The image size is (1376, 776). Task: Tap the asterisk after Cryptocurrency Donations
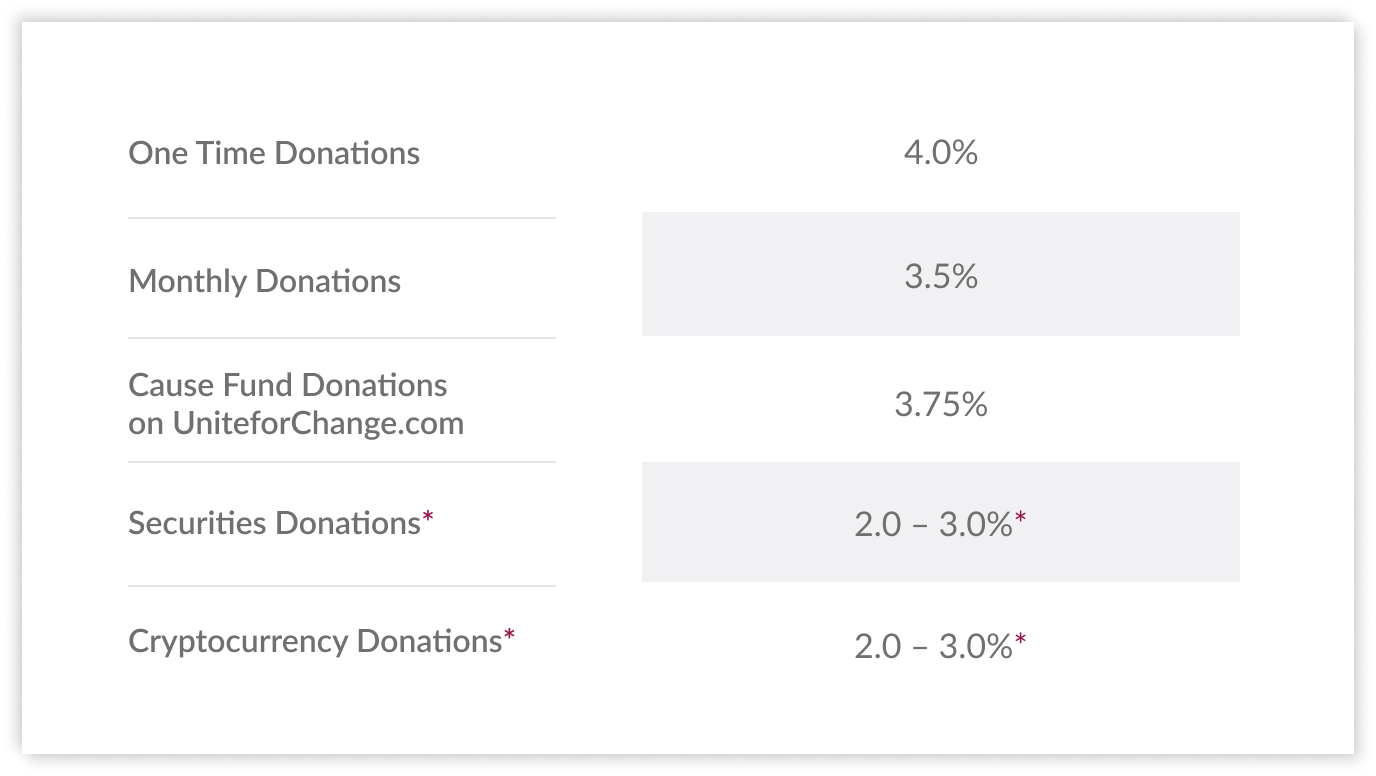pos(509,635)
